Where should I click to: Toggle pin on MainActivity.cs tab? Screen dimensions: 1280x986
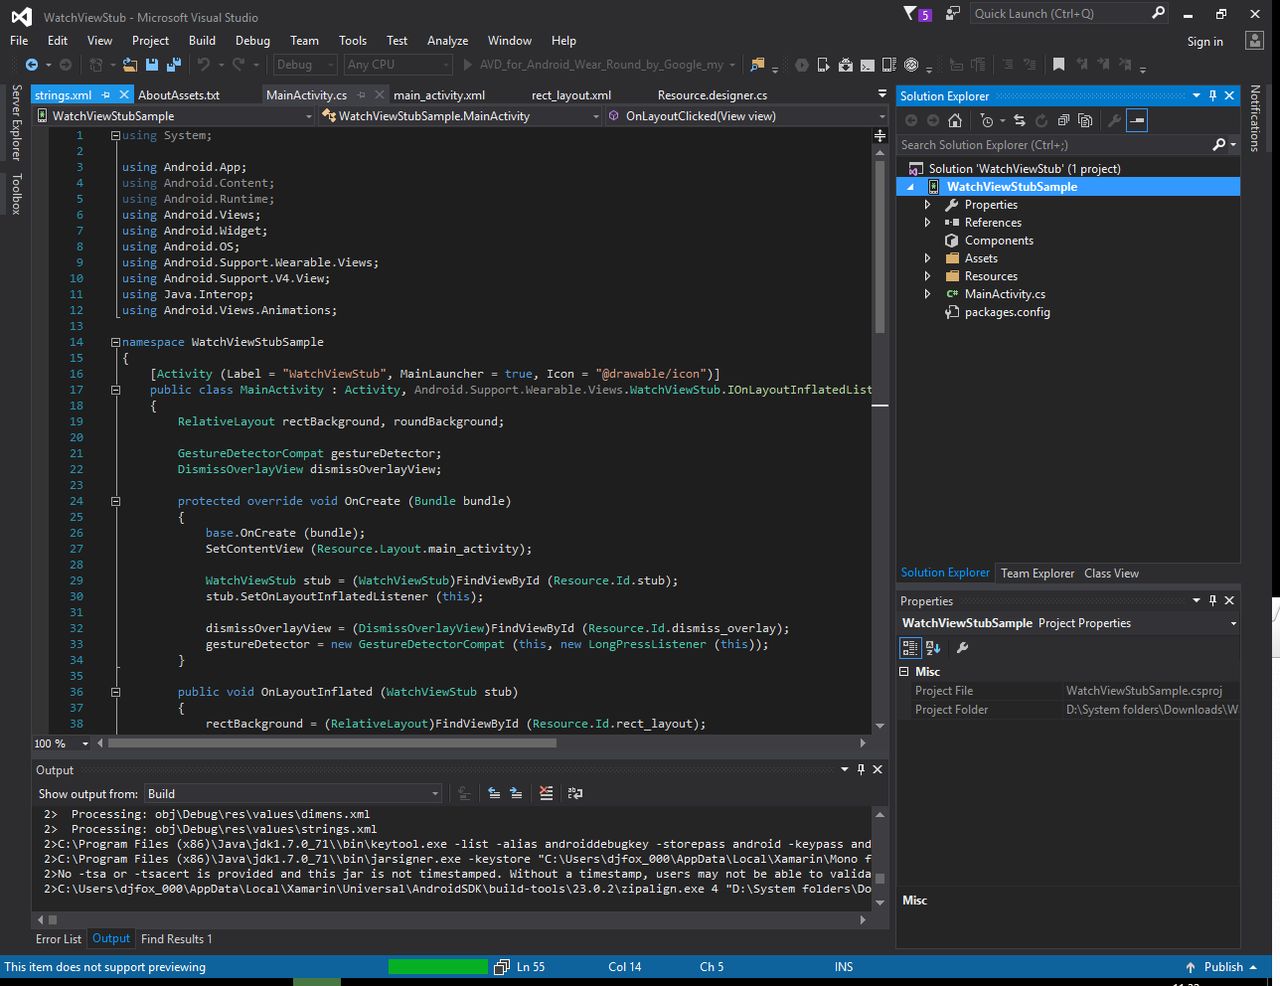point(361,95)
